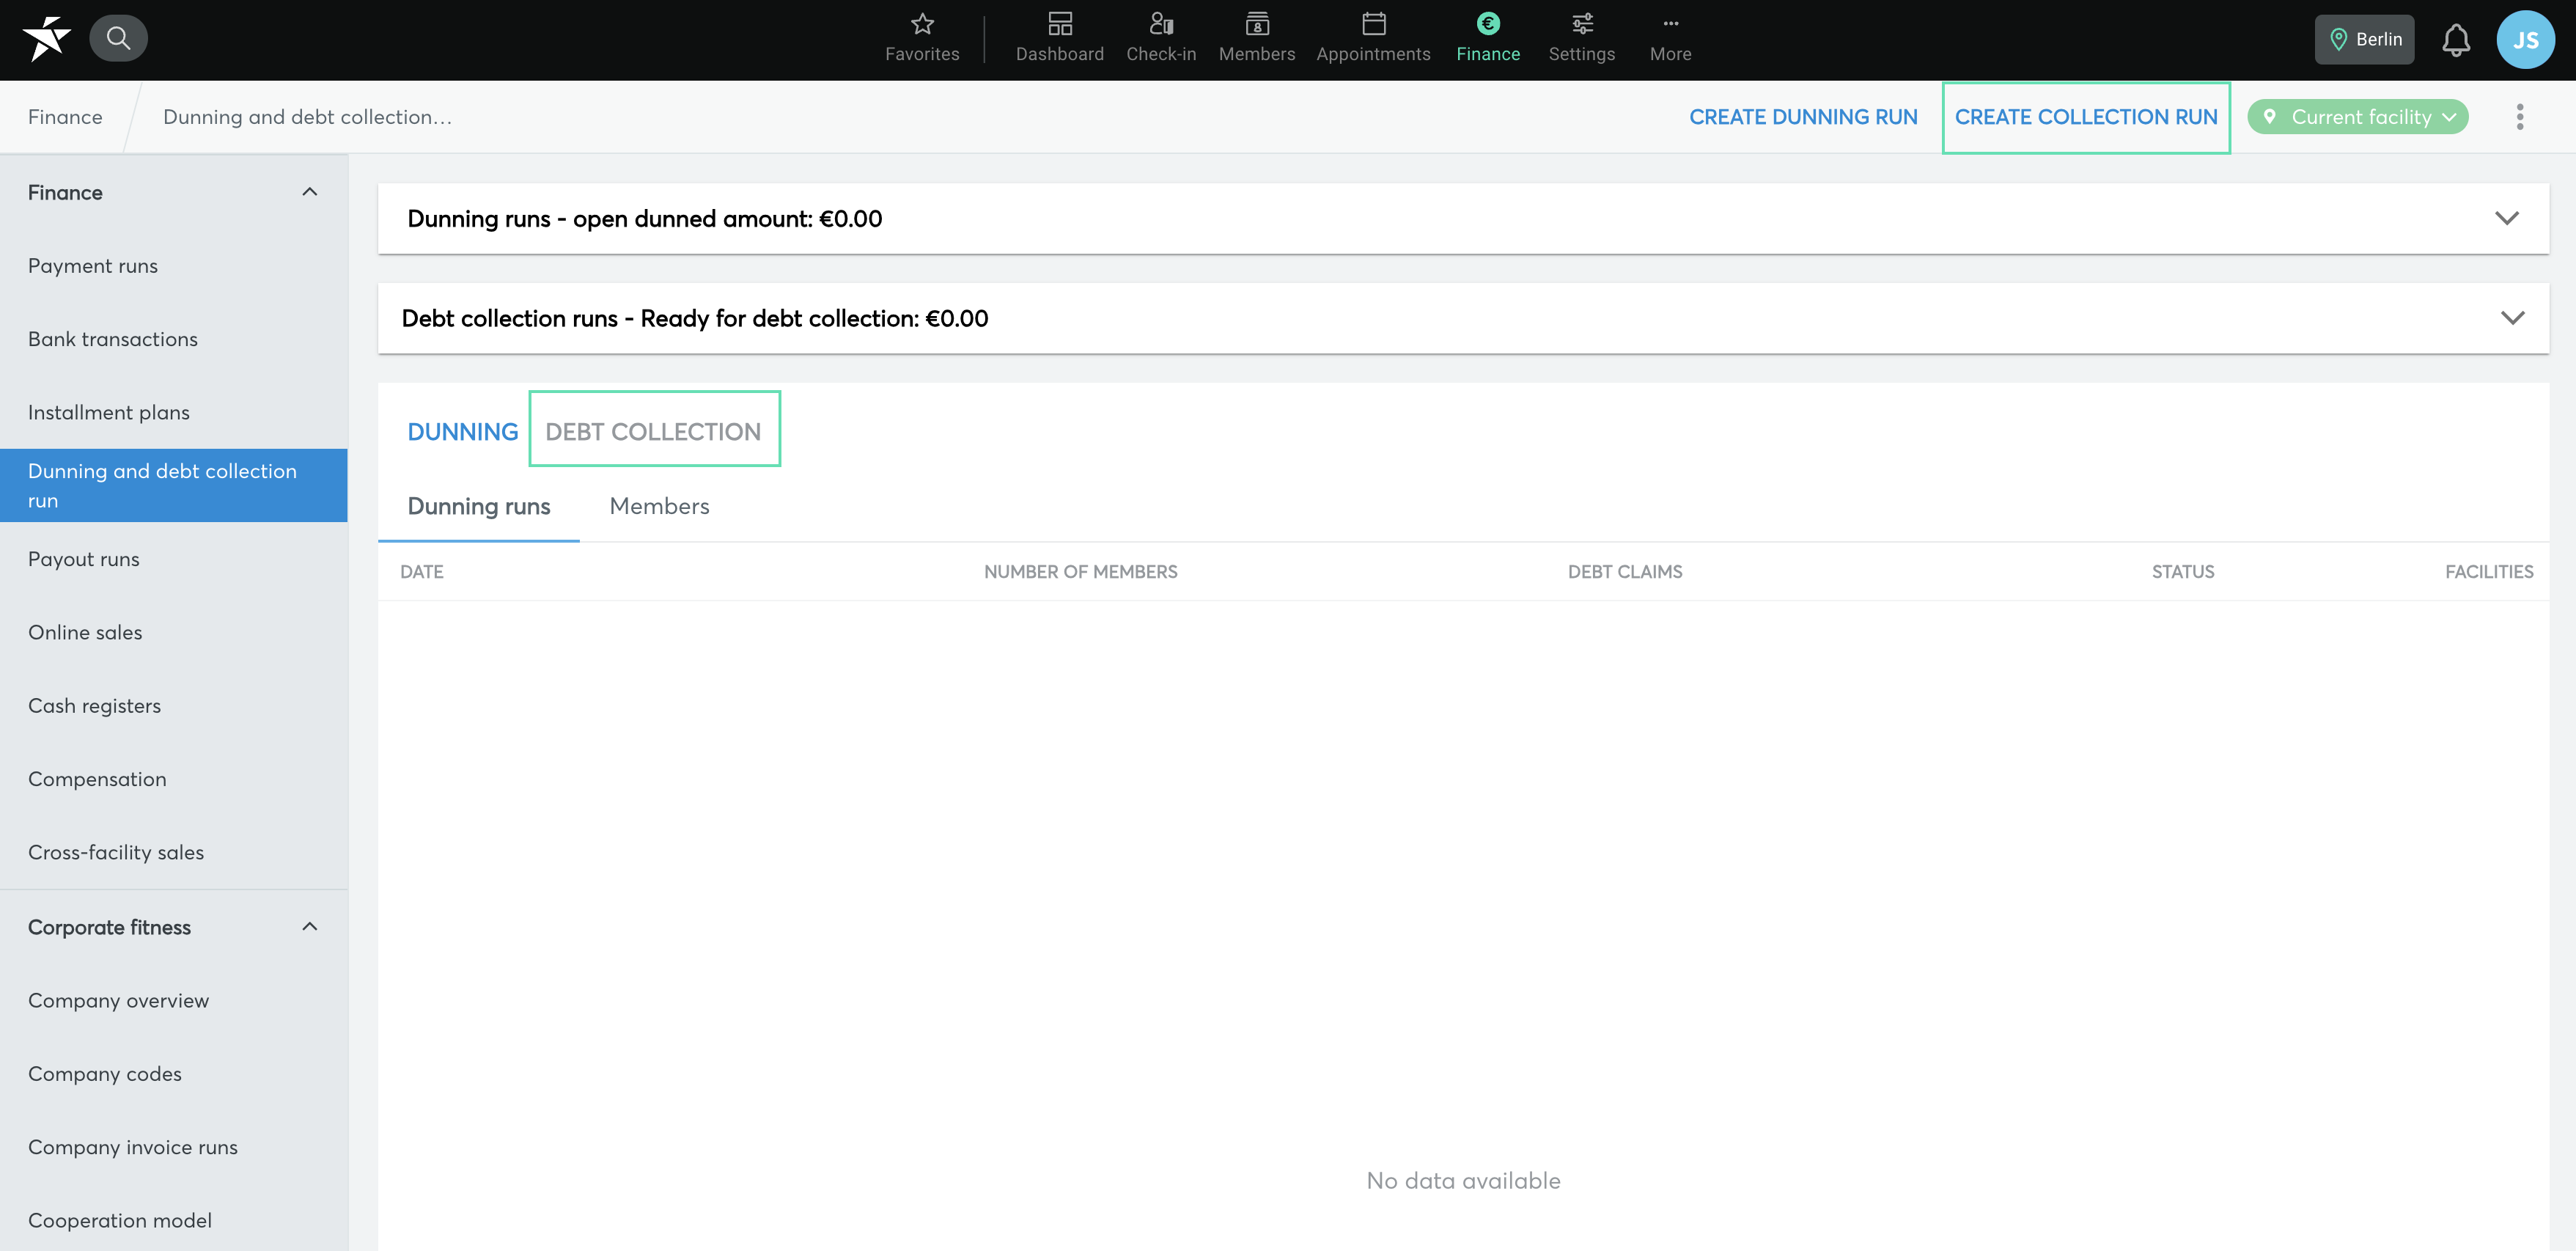Click the star logo home icon
This screenshot has width=2576, height=1251.
click(46, 39)
